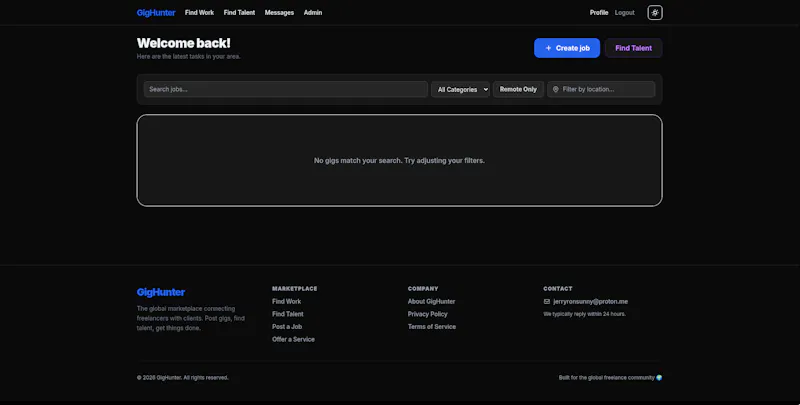This screenshot has height=405, width=800.
Task: Open the Offer a Service link
Action: (293, 340)
